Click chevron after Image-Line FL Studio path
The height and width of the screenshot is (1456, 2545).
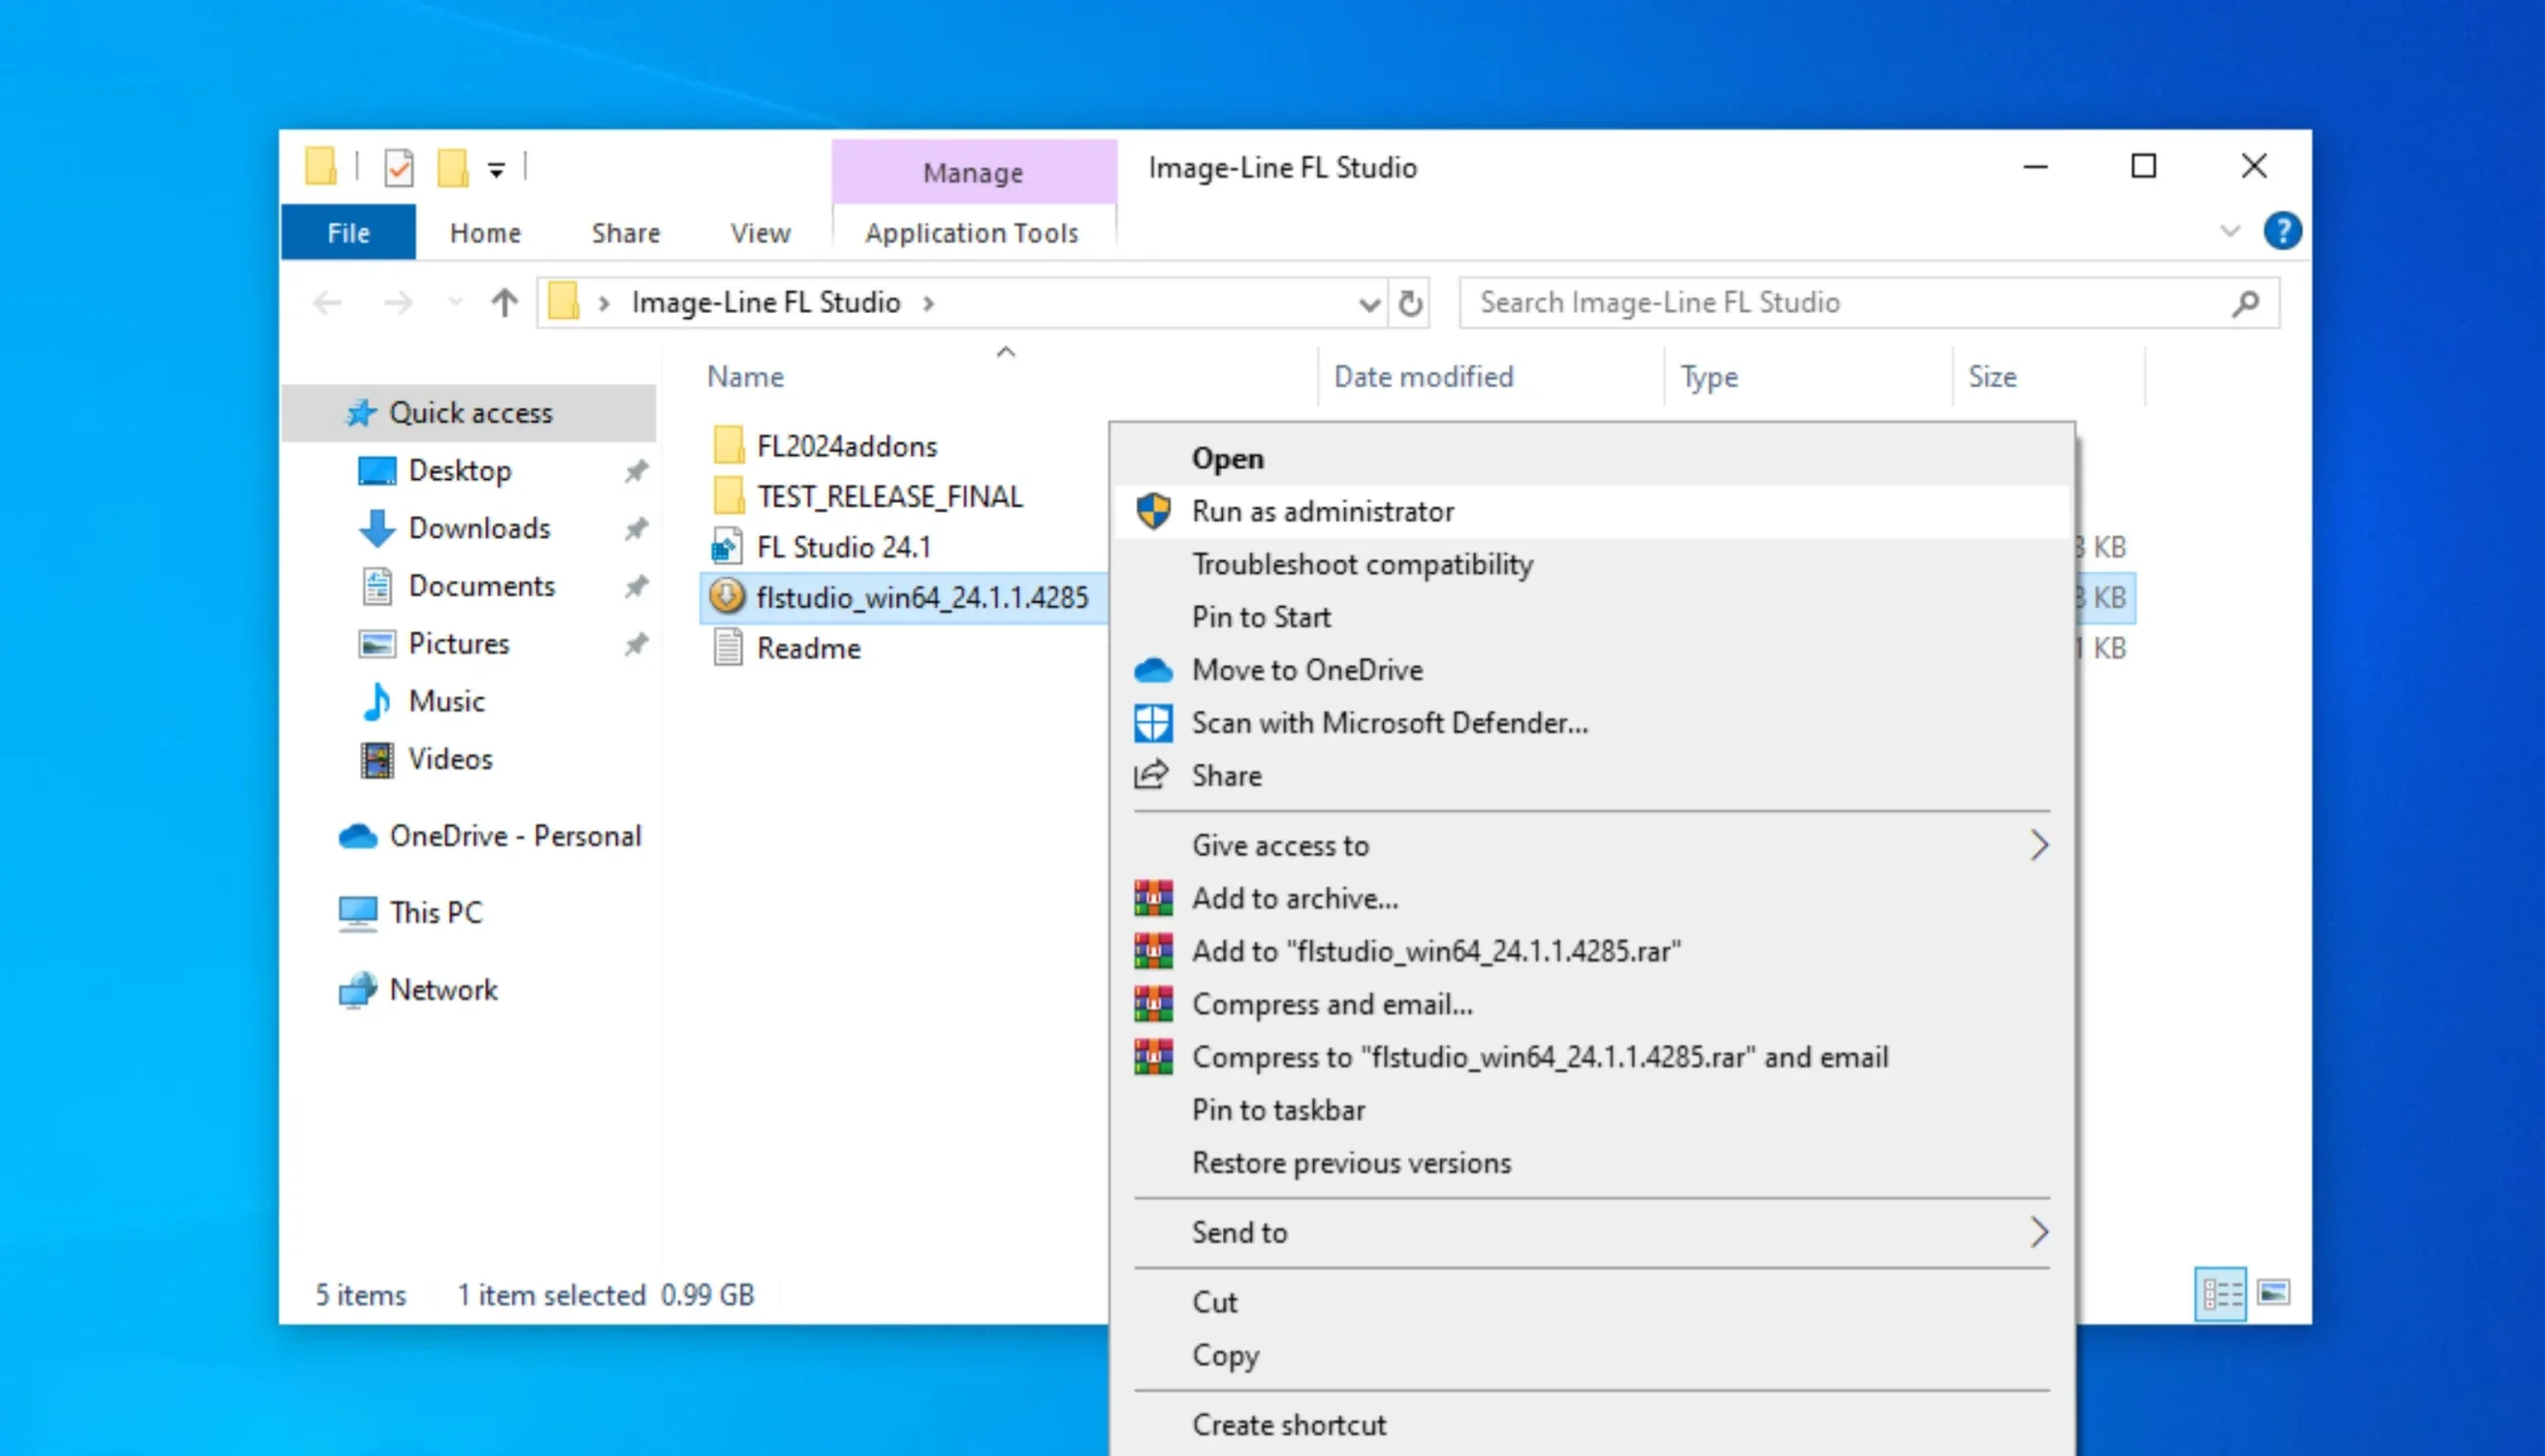click(929, 303)
